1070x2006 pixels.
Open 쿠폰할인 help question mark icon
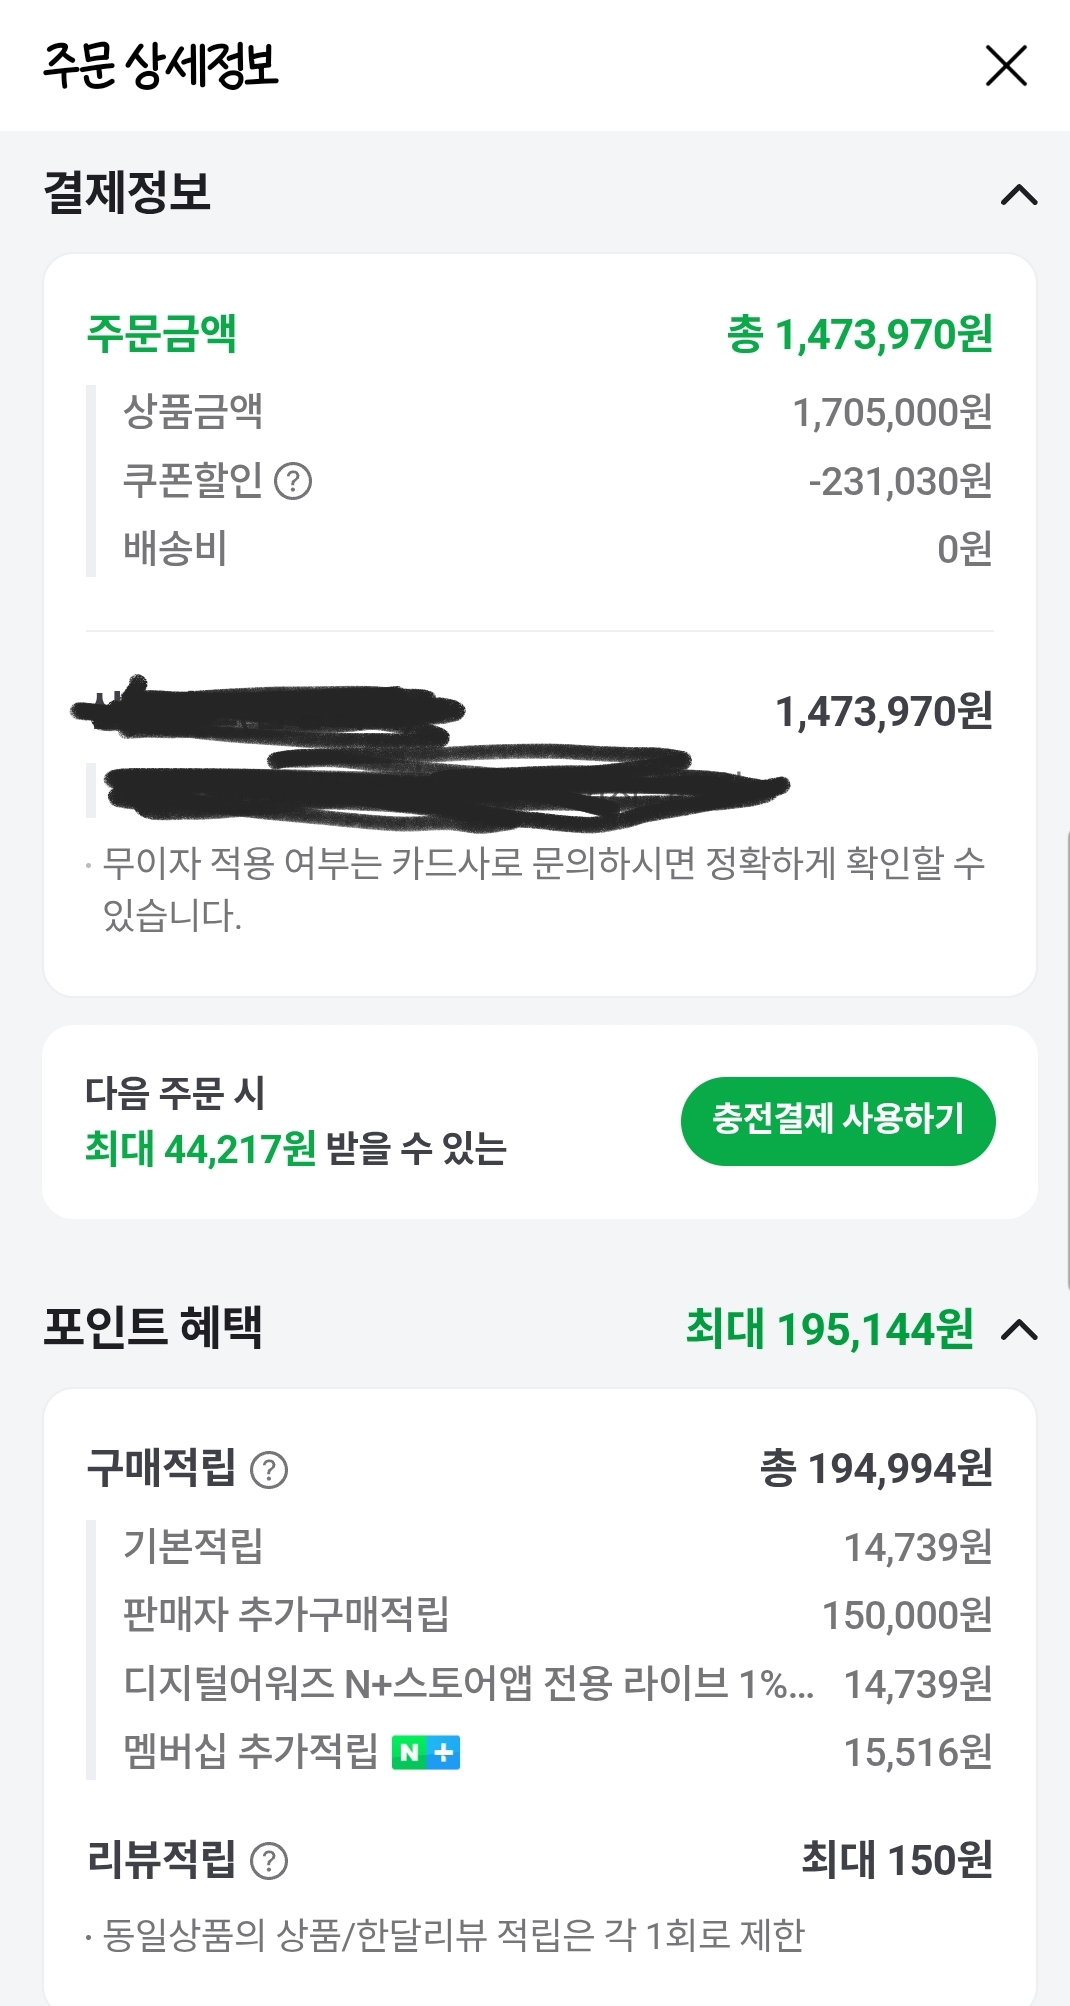click(x=293, y=482)
